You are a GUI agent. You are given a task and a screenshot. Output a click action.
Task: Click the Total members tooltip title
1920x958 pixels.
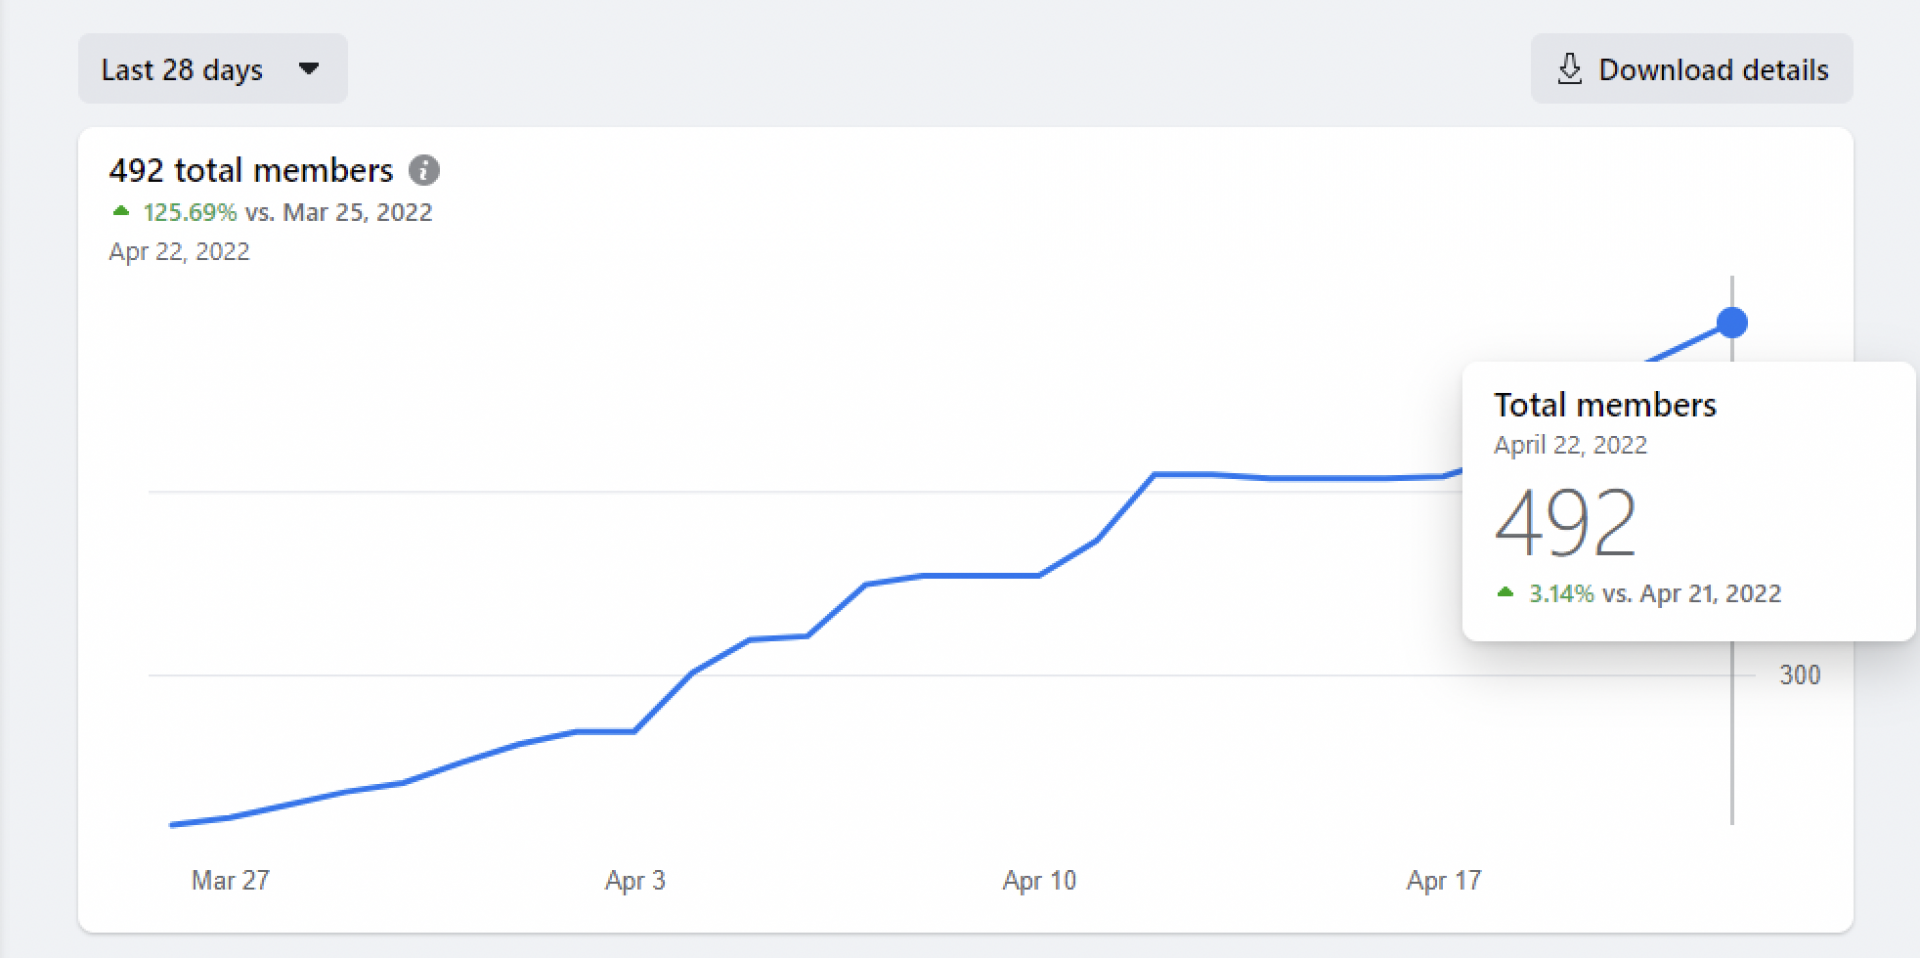pos(1604,405)
